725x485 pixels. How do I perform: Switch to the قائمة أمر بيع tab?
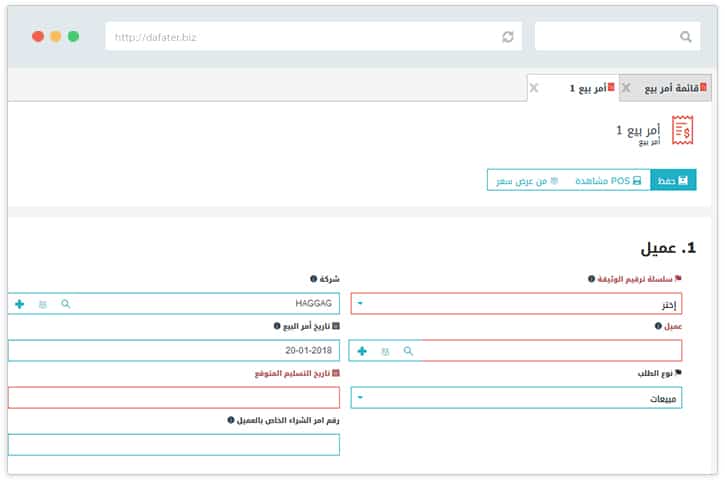[x=671, y=88]
